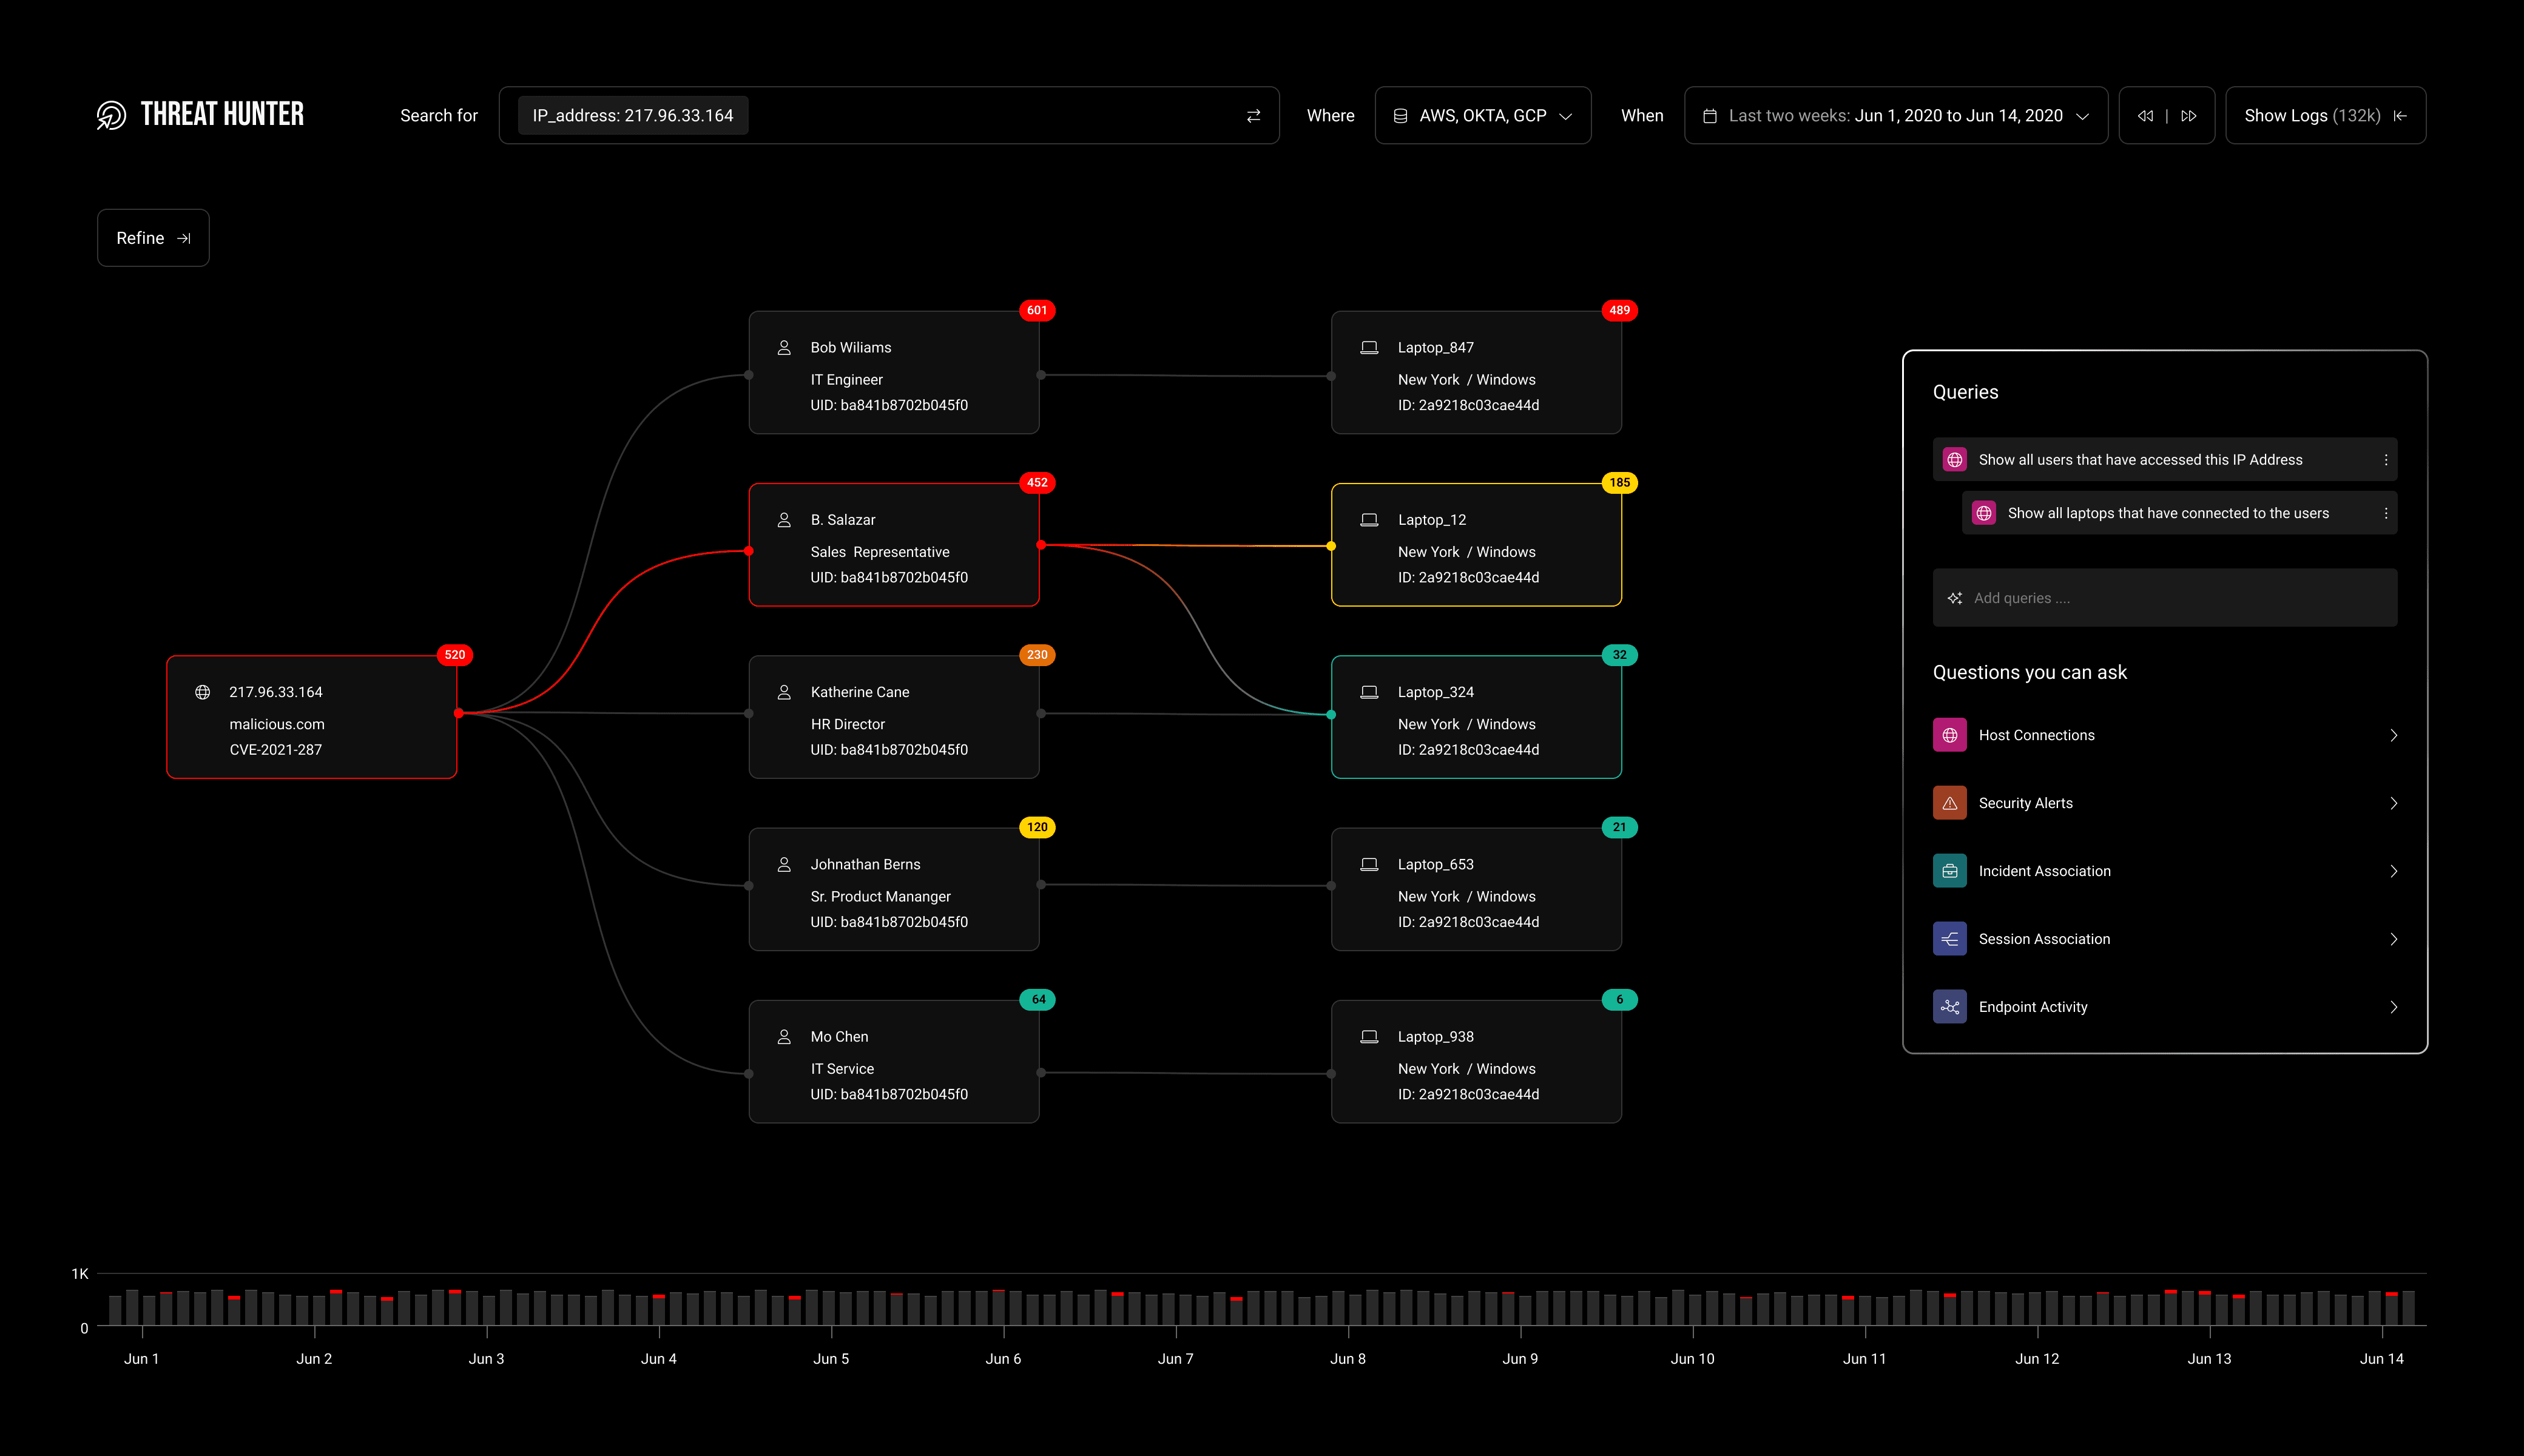Click the laptop icon on Laptop_324 card
The width and height of the screenshot is (2524, 1456).
point(1369,692)
